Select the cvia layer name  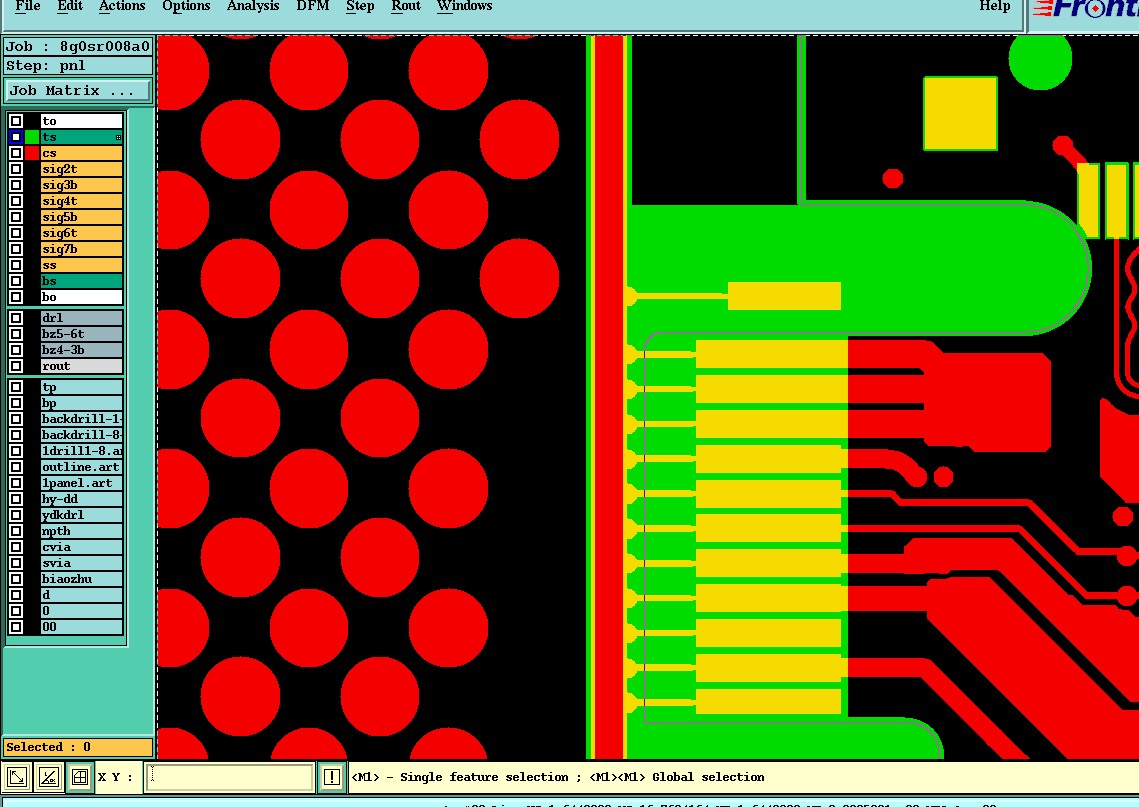pos(81,547)
